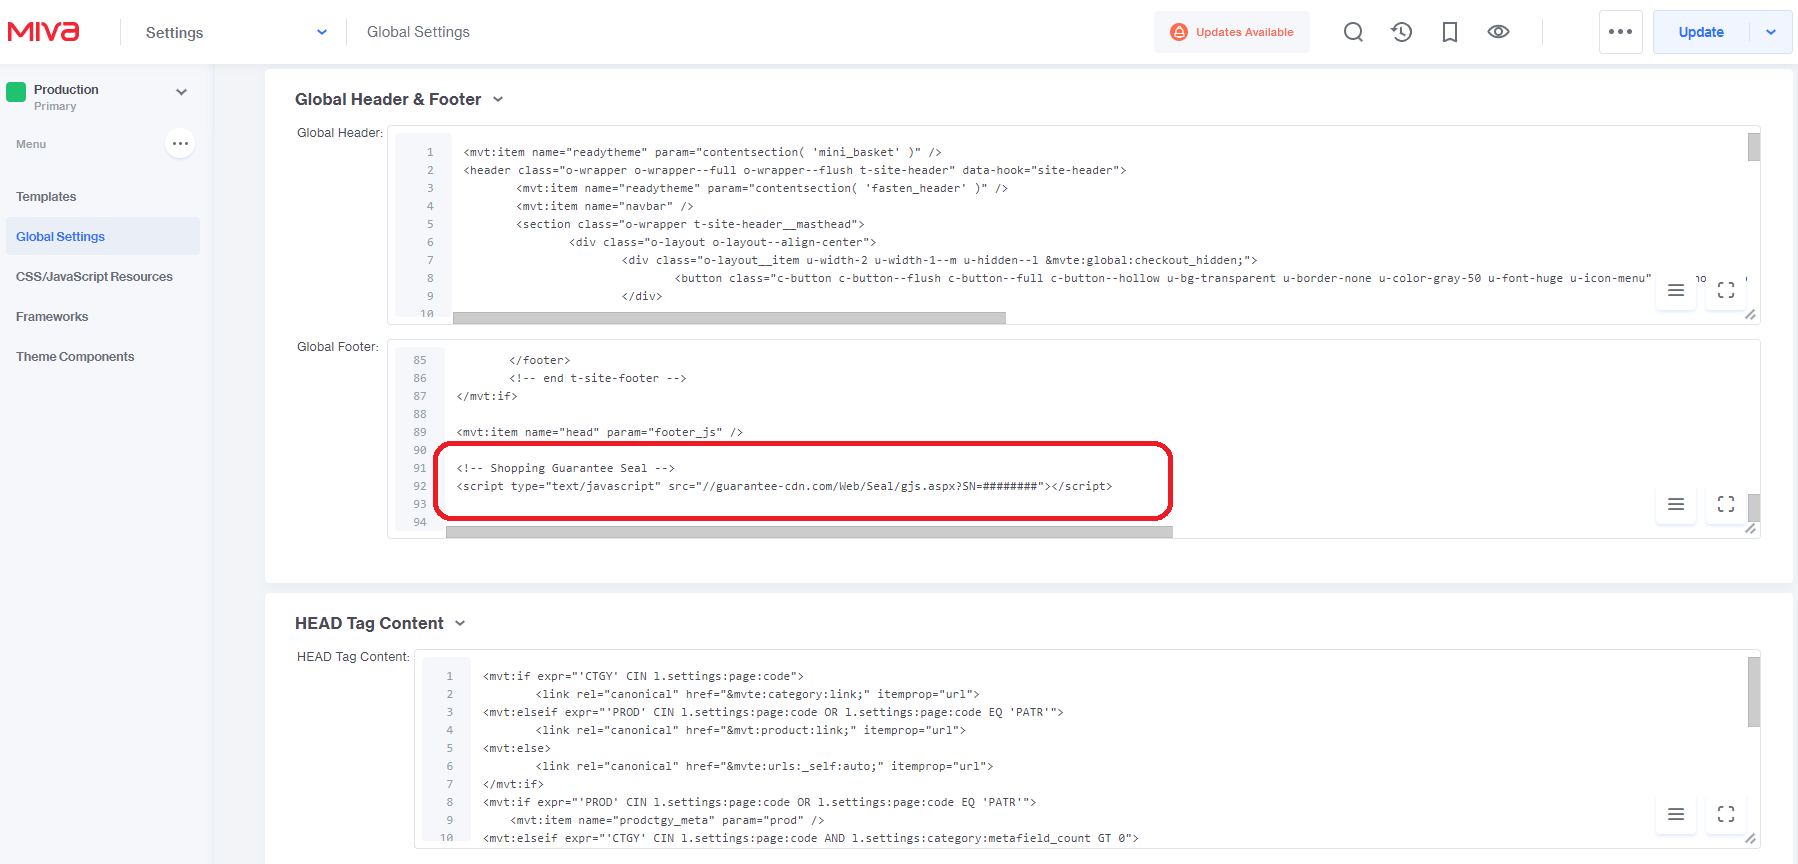This screenshot has height=864, width=1798.
Task: Click the Shopping Guarantee Seal comment line
Action: [566, 468]
